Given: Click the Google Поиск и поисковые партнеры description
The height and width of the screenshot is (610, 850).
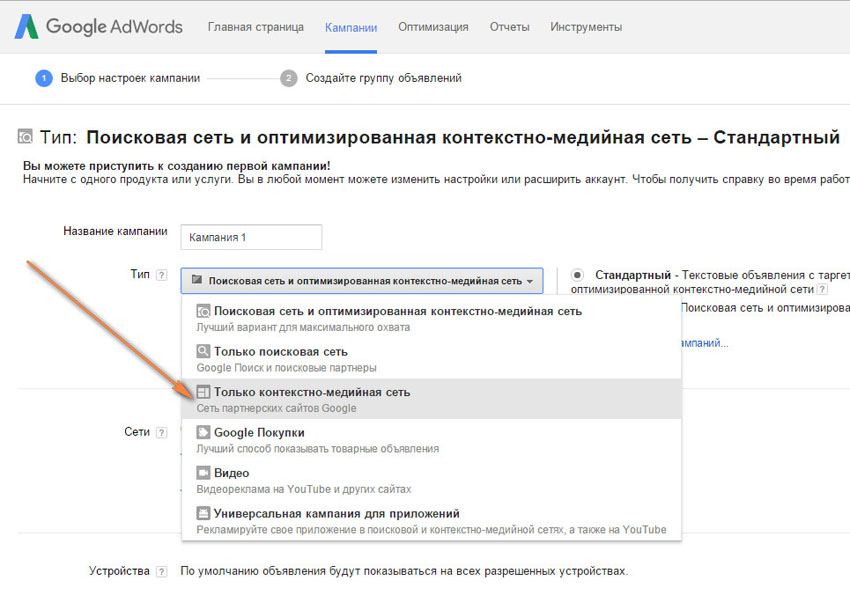Looking at the screenshot, I should [x=286, y=368].
